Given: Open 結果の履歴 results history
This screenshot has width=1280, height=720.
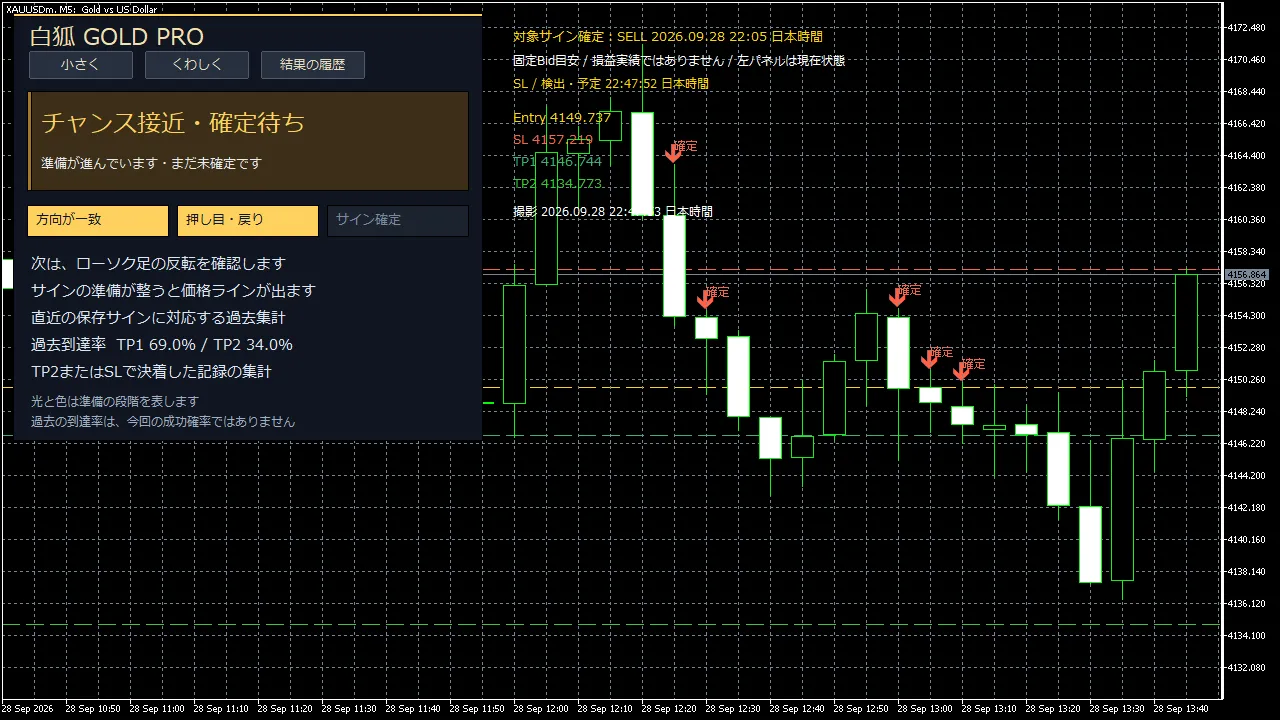Looking at the screenshot, I should [x=313, y=65].
